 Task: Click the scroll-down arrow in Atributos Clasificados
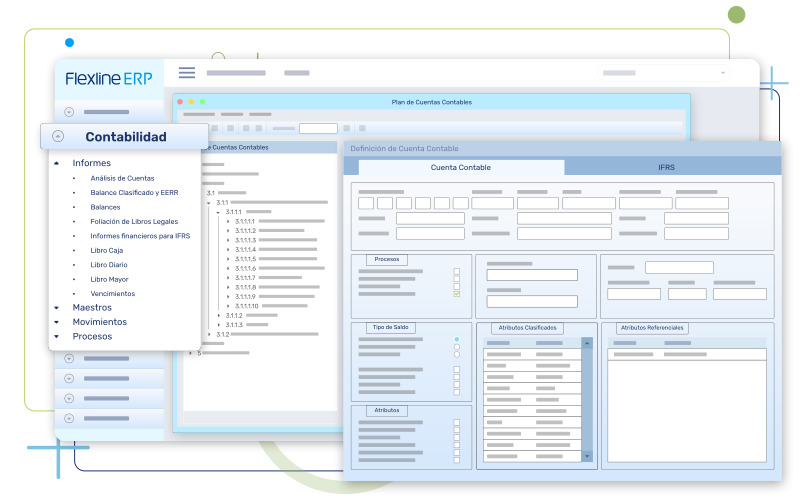(587, 455)
